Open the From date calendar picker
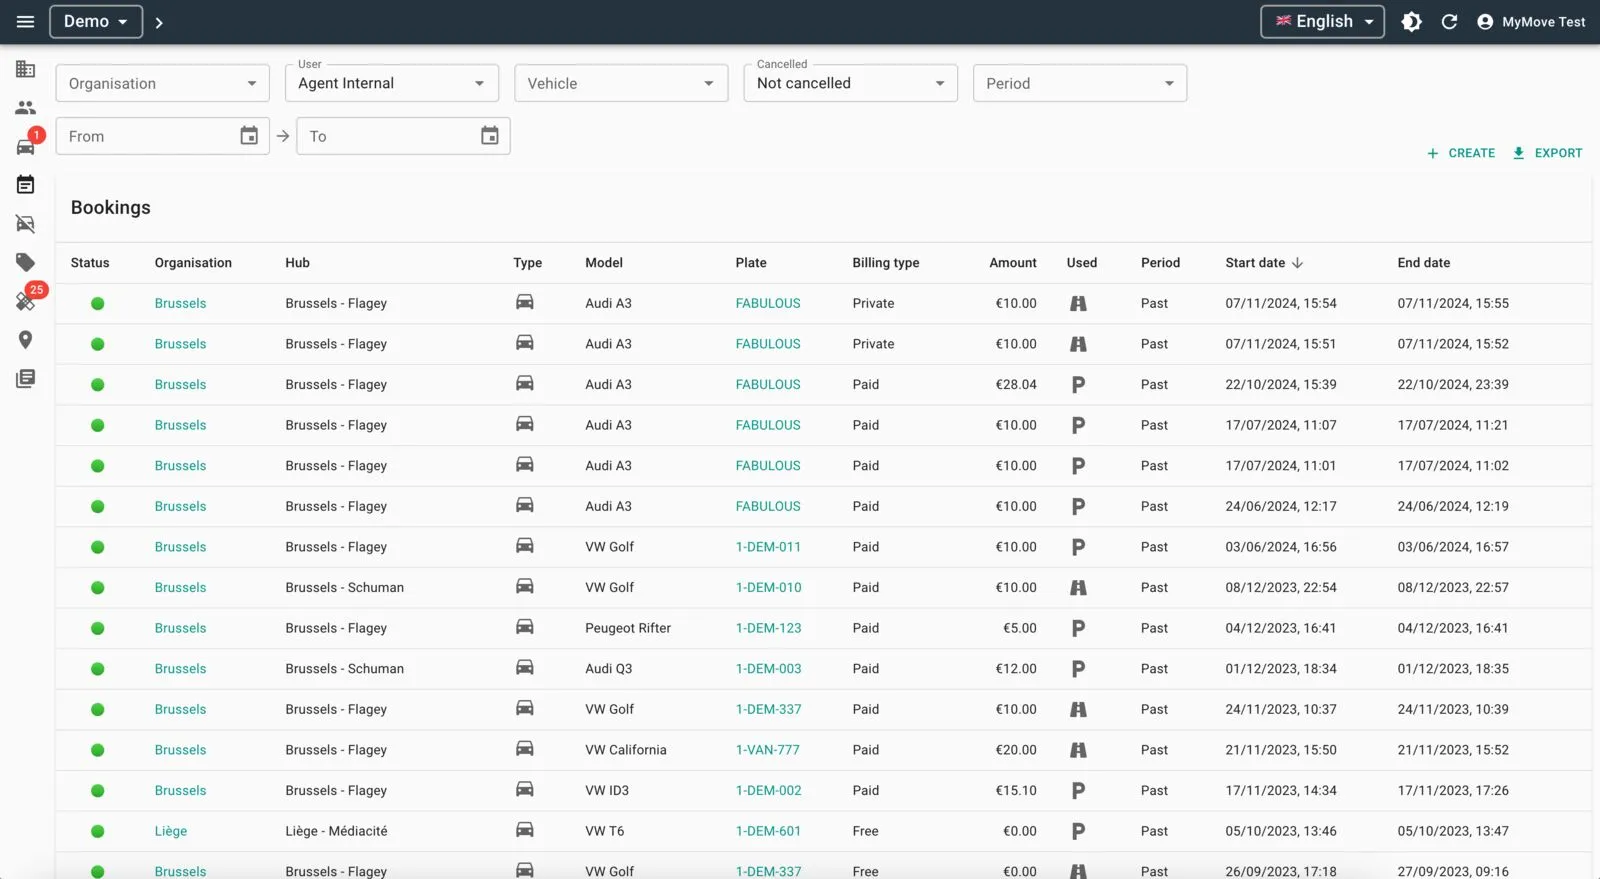This screenshot has width=1600, height=879. [249, 136]
